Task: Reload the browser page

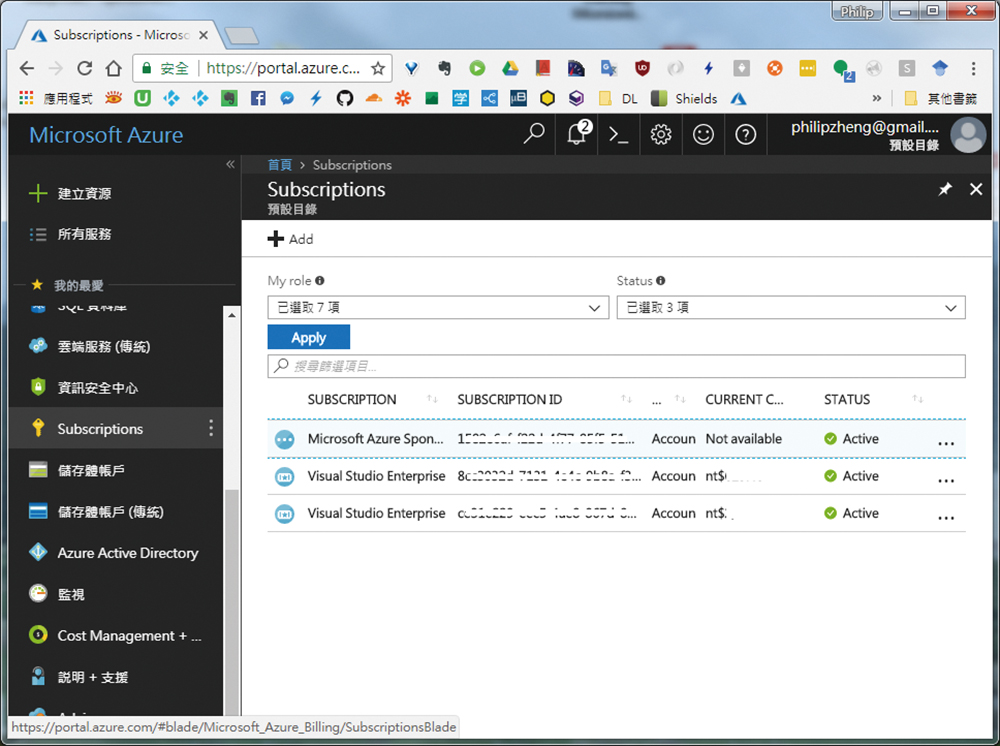Action: tap(84, 68)
